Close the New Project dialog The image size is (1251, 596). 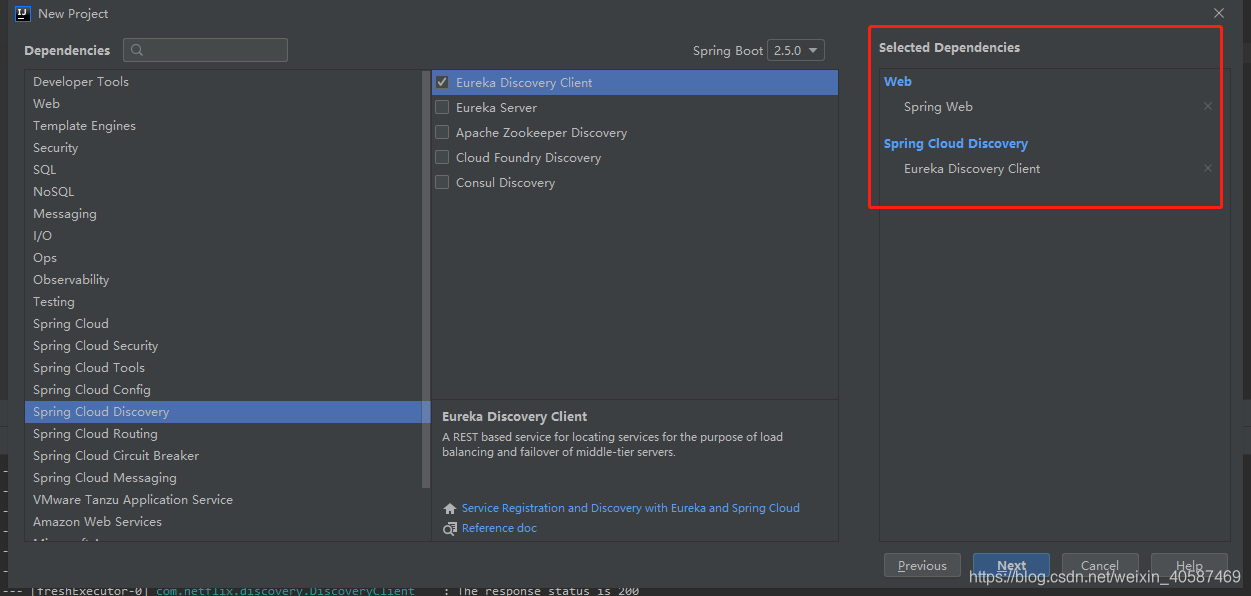click(x=1219, y=13)
